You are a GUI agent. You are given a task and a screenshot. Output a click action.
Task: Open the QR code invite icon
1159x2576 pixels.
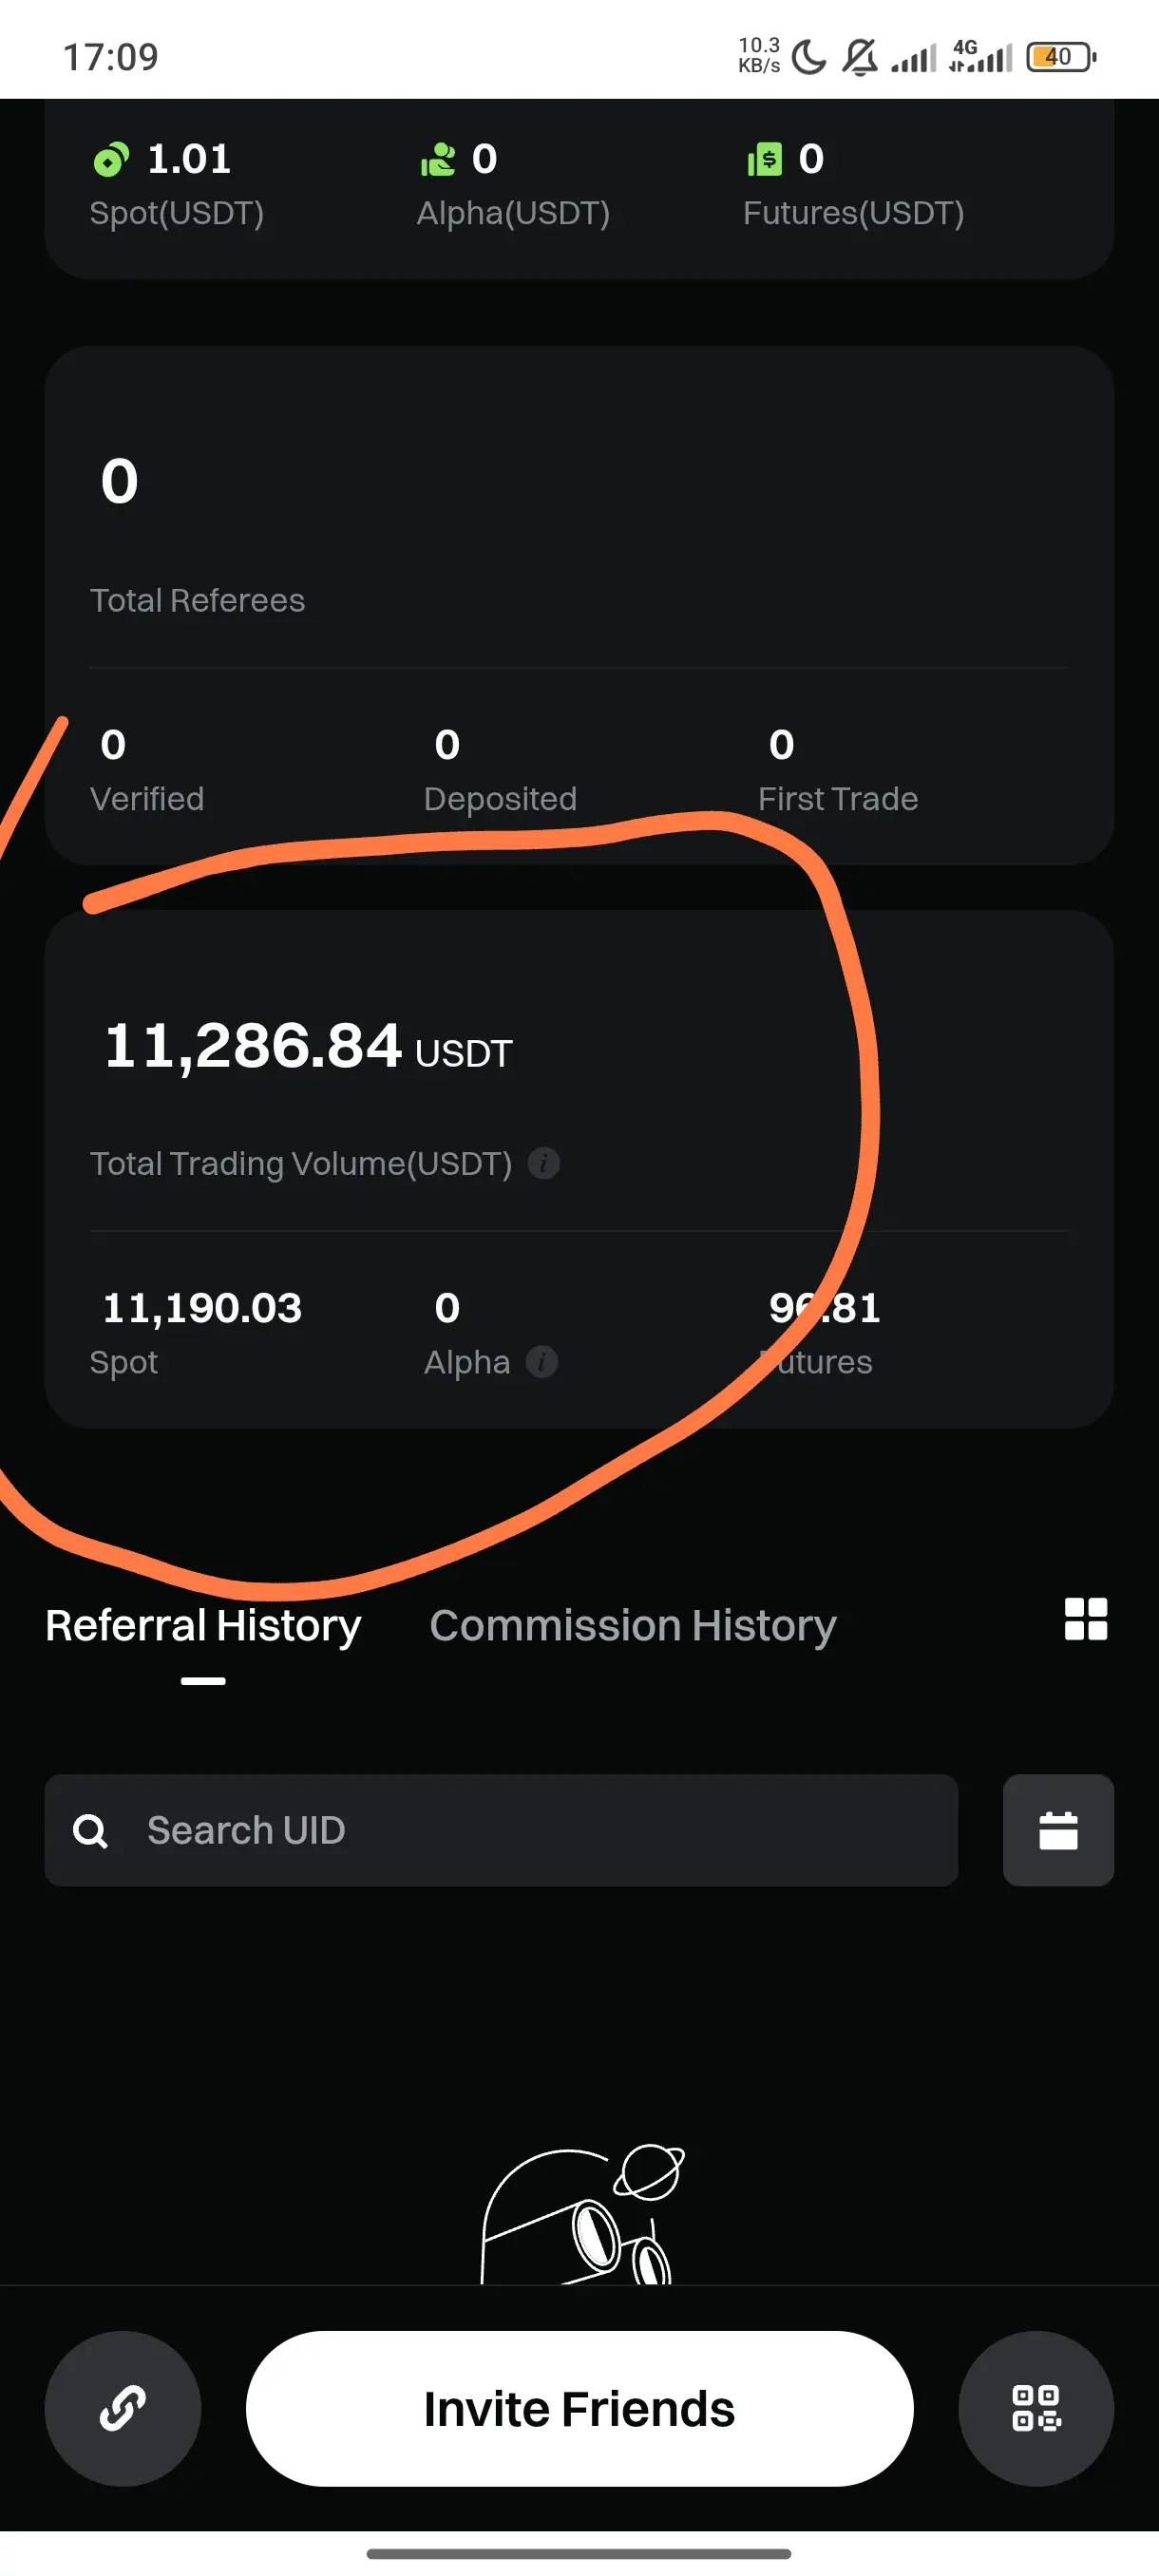tap(1035, 2408)
